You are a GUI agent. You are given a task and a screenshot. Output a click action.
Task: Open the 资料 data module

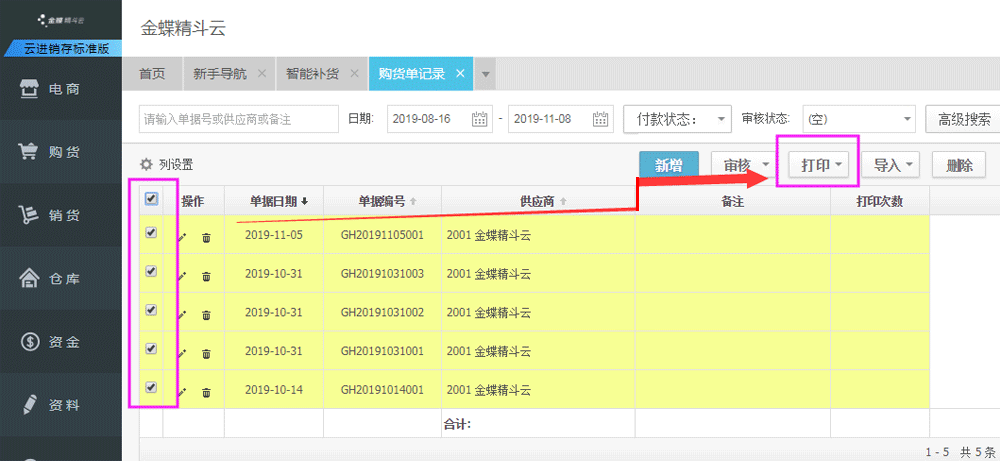(x=61, y=405)
